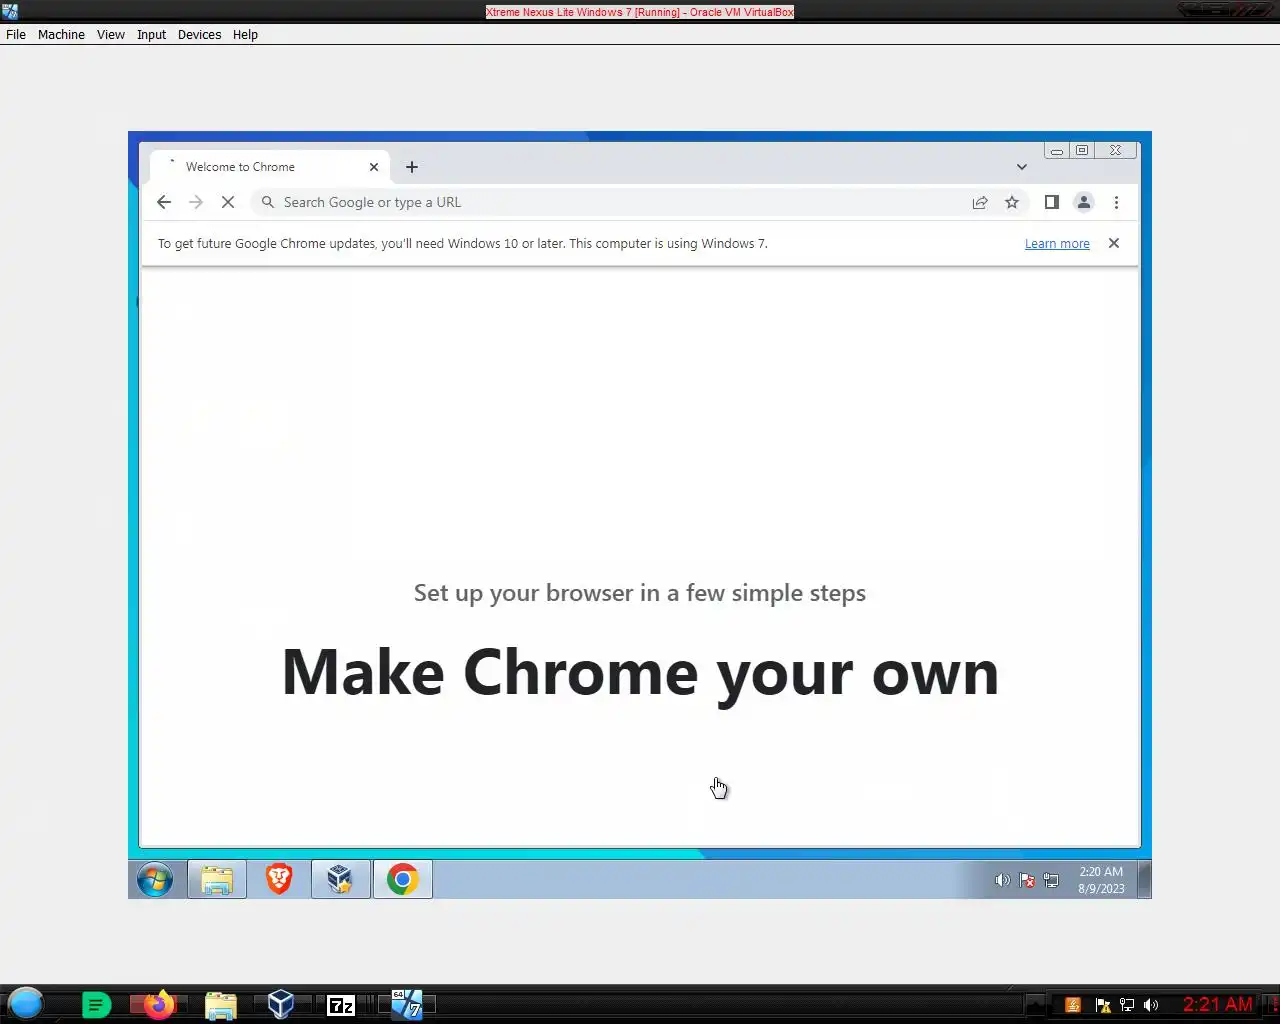This screenshot has height=1024, width=1280.
Task: Close the Welcome to Chrome tab
Action: (374, 167)
